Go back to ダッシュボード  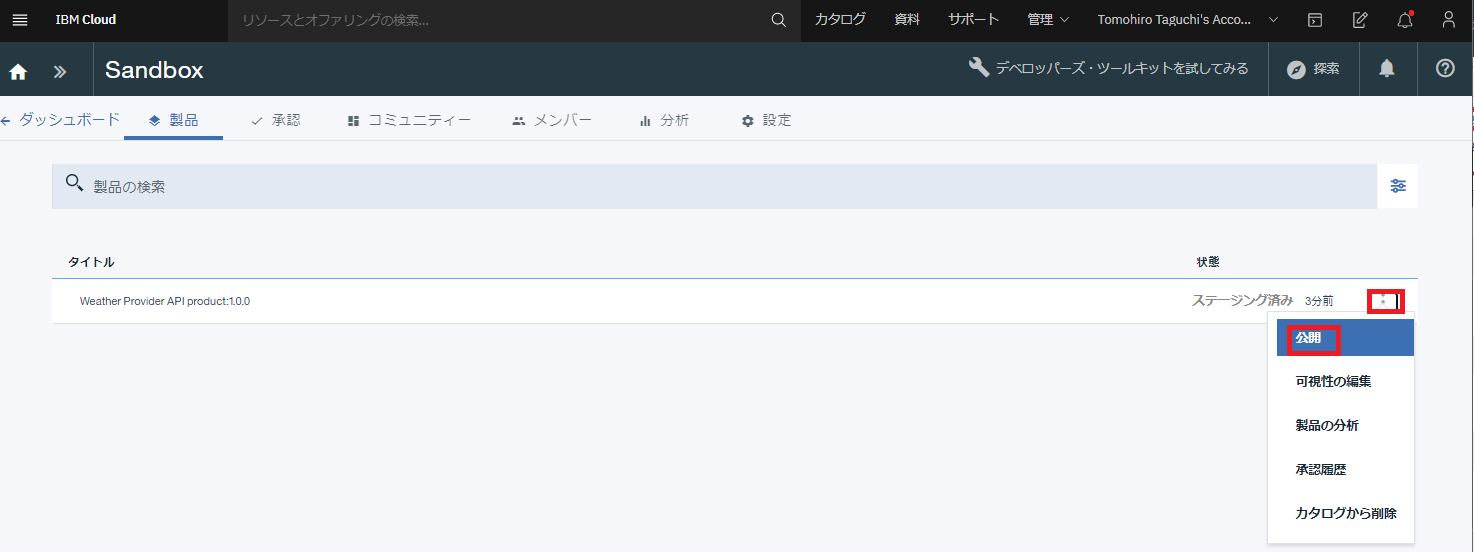click(61, 120)
